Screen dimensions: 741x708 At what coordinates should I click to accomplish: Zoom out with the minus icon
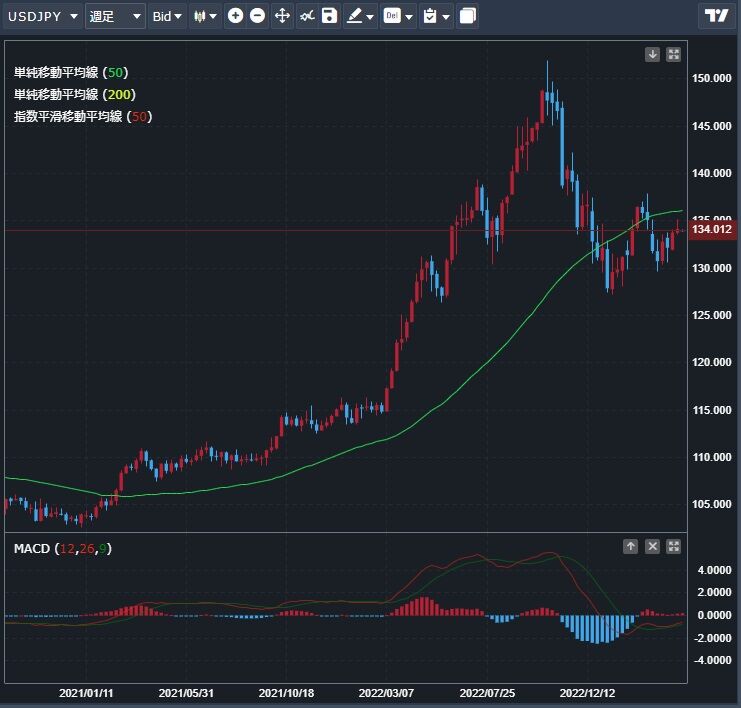point(258,16)
